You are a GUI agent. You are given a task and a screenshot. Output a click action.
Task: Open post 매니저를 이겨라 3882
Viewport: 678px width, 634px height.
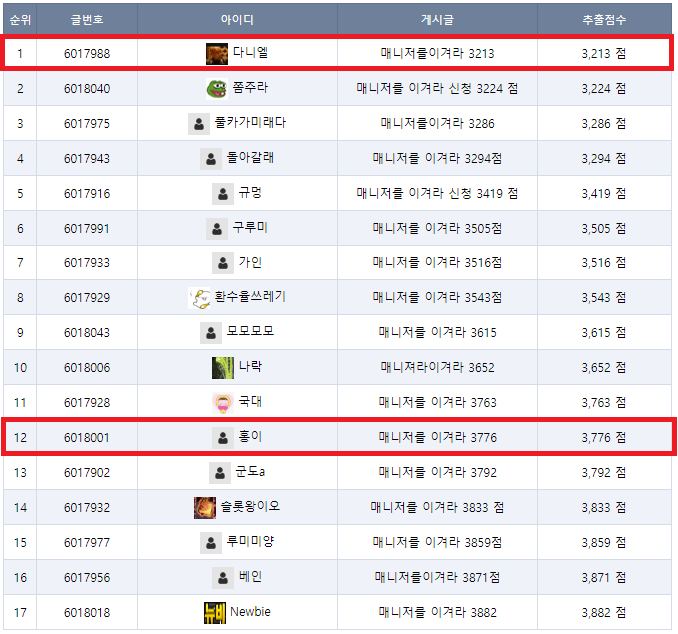[437, 613]
